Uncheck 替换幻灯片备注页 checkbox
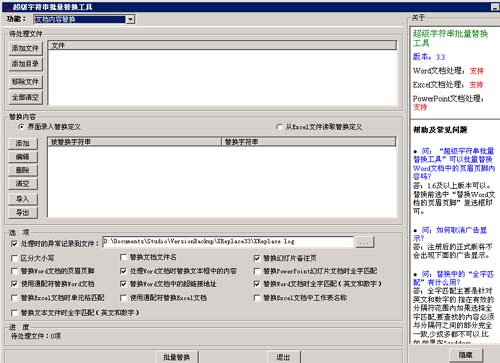Viewport: 500px width, 363px height. (x=257, y=258)
